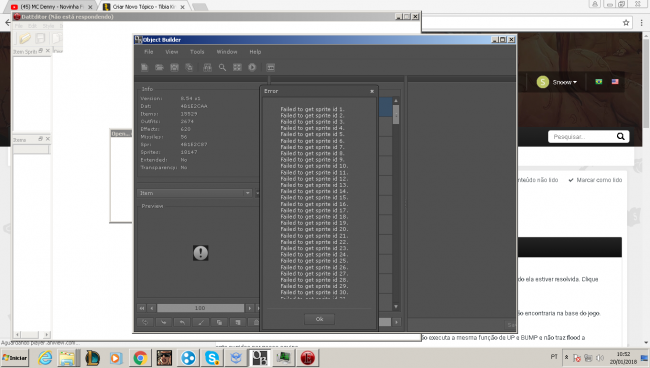
Task: Click the search magnifier on website
Action: [x=621, y=136]
